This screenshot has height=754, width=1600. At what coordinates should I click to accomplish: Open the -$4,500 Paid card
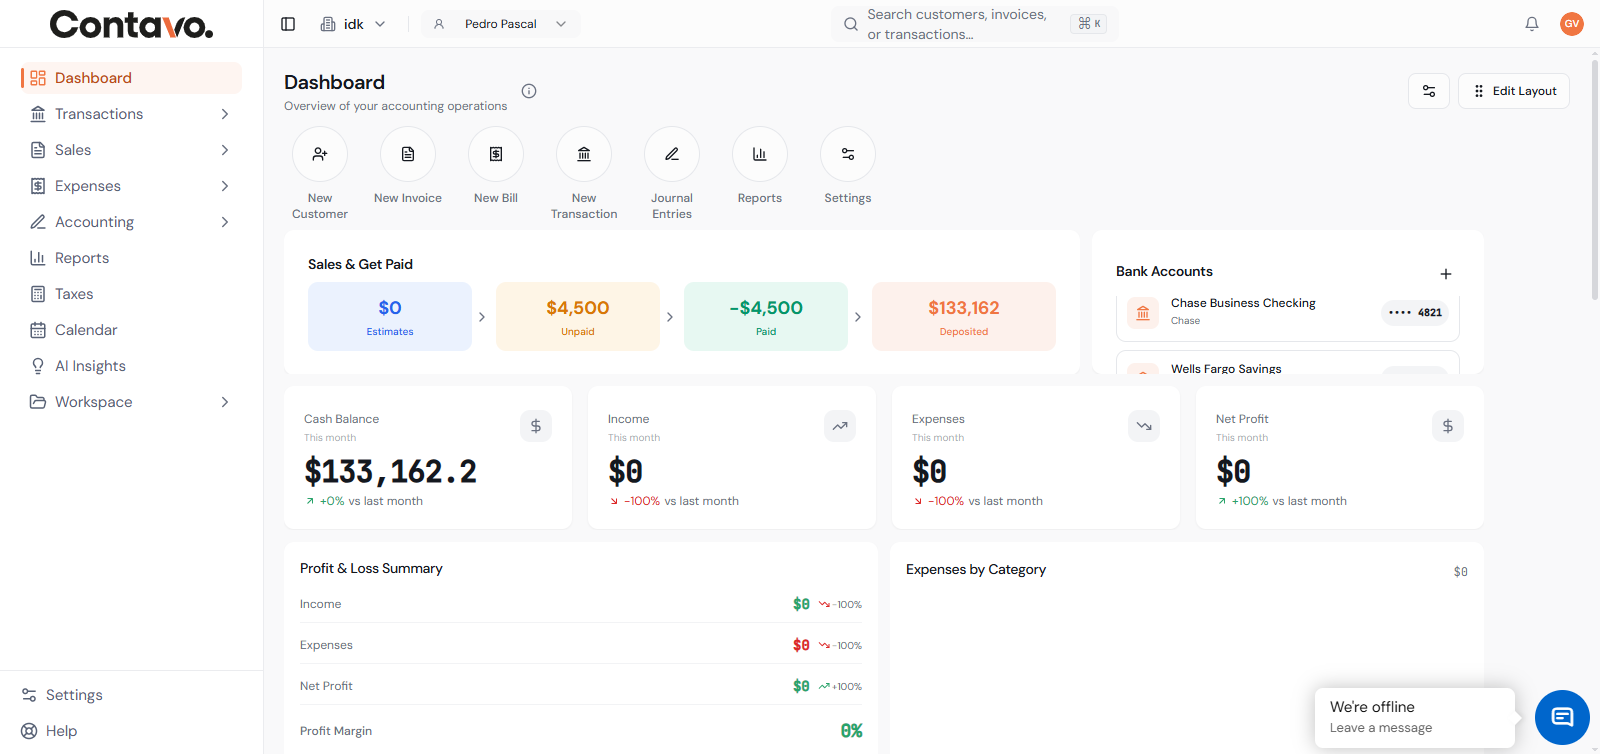766,316
